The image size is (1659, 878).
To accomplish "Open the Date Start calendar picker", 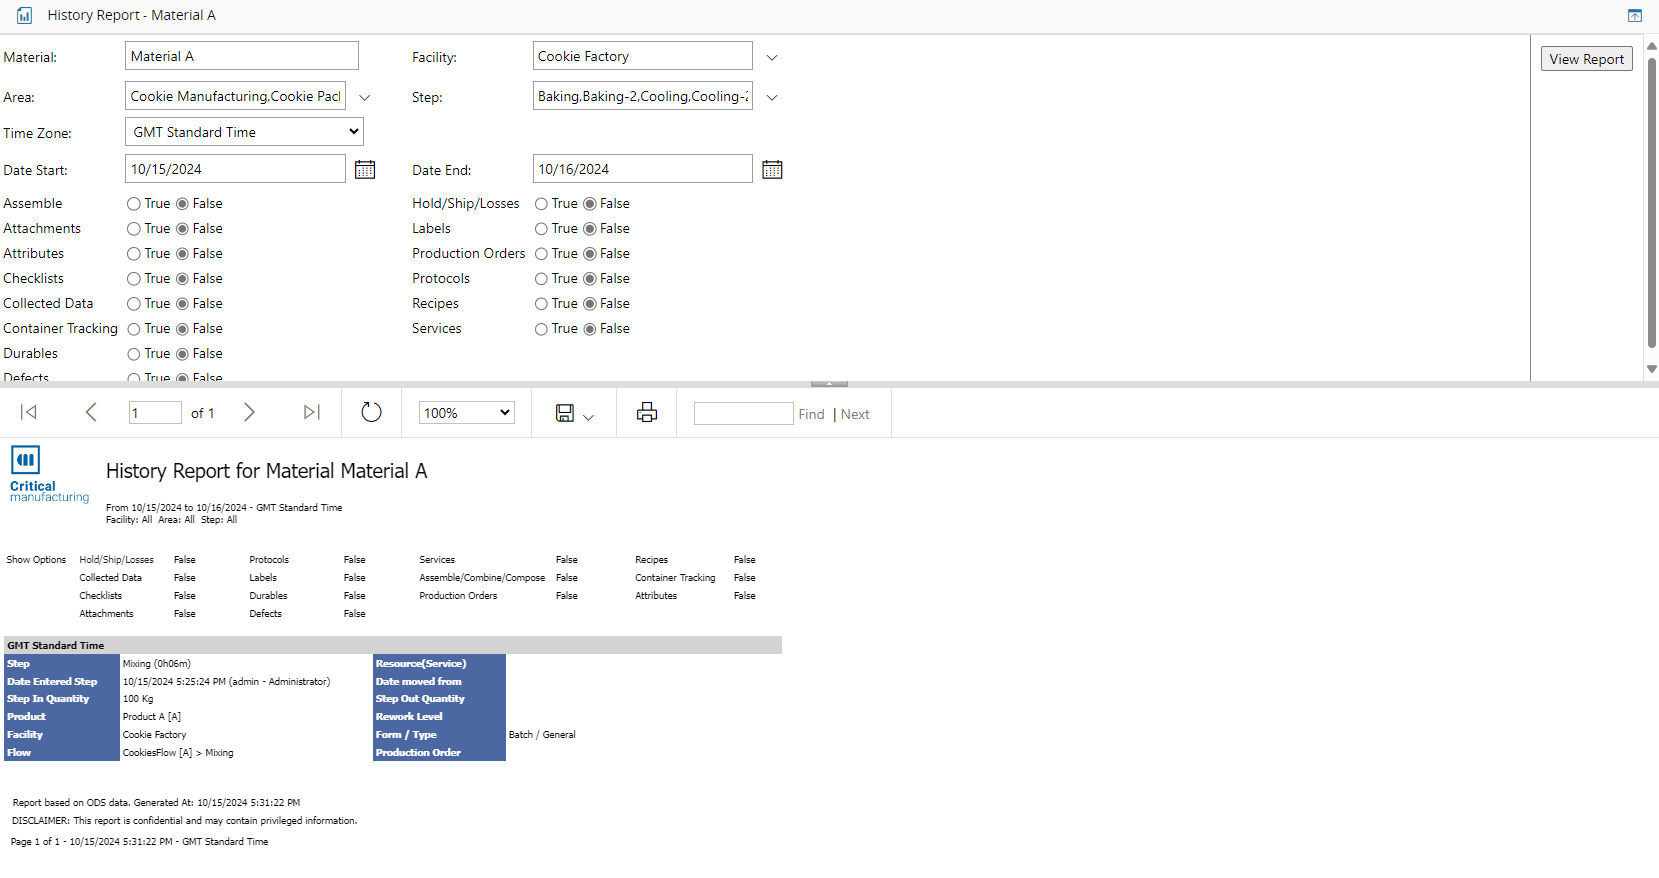I will tap(365, 170).
